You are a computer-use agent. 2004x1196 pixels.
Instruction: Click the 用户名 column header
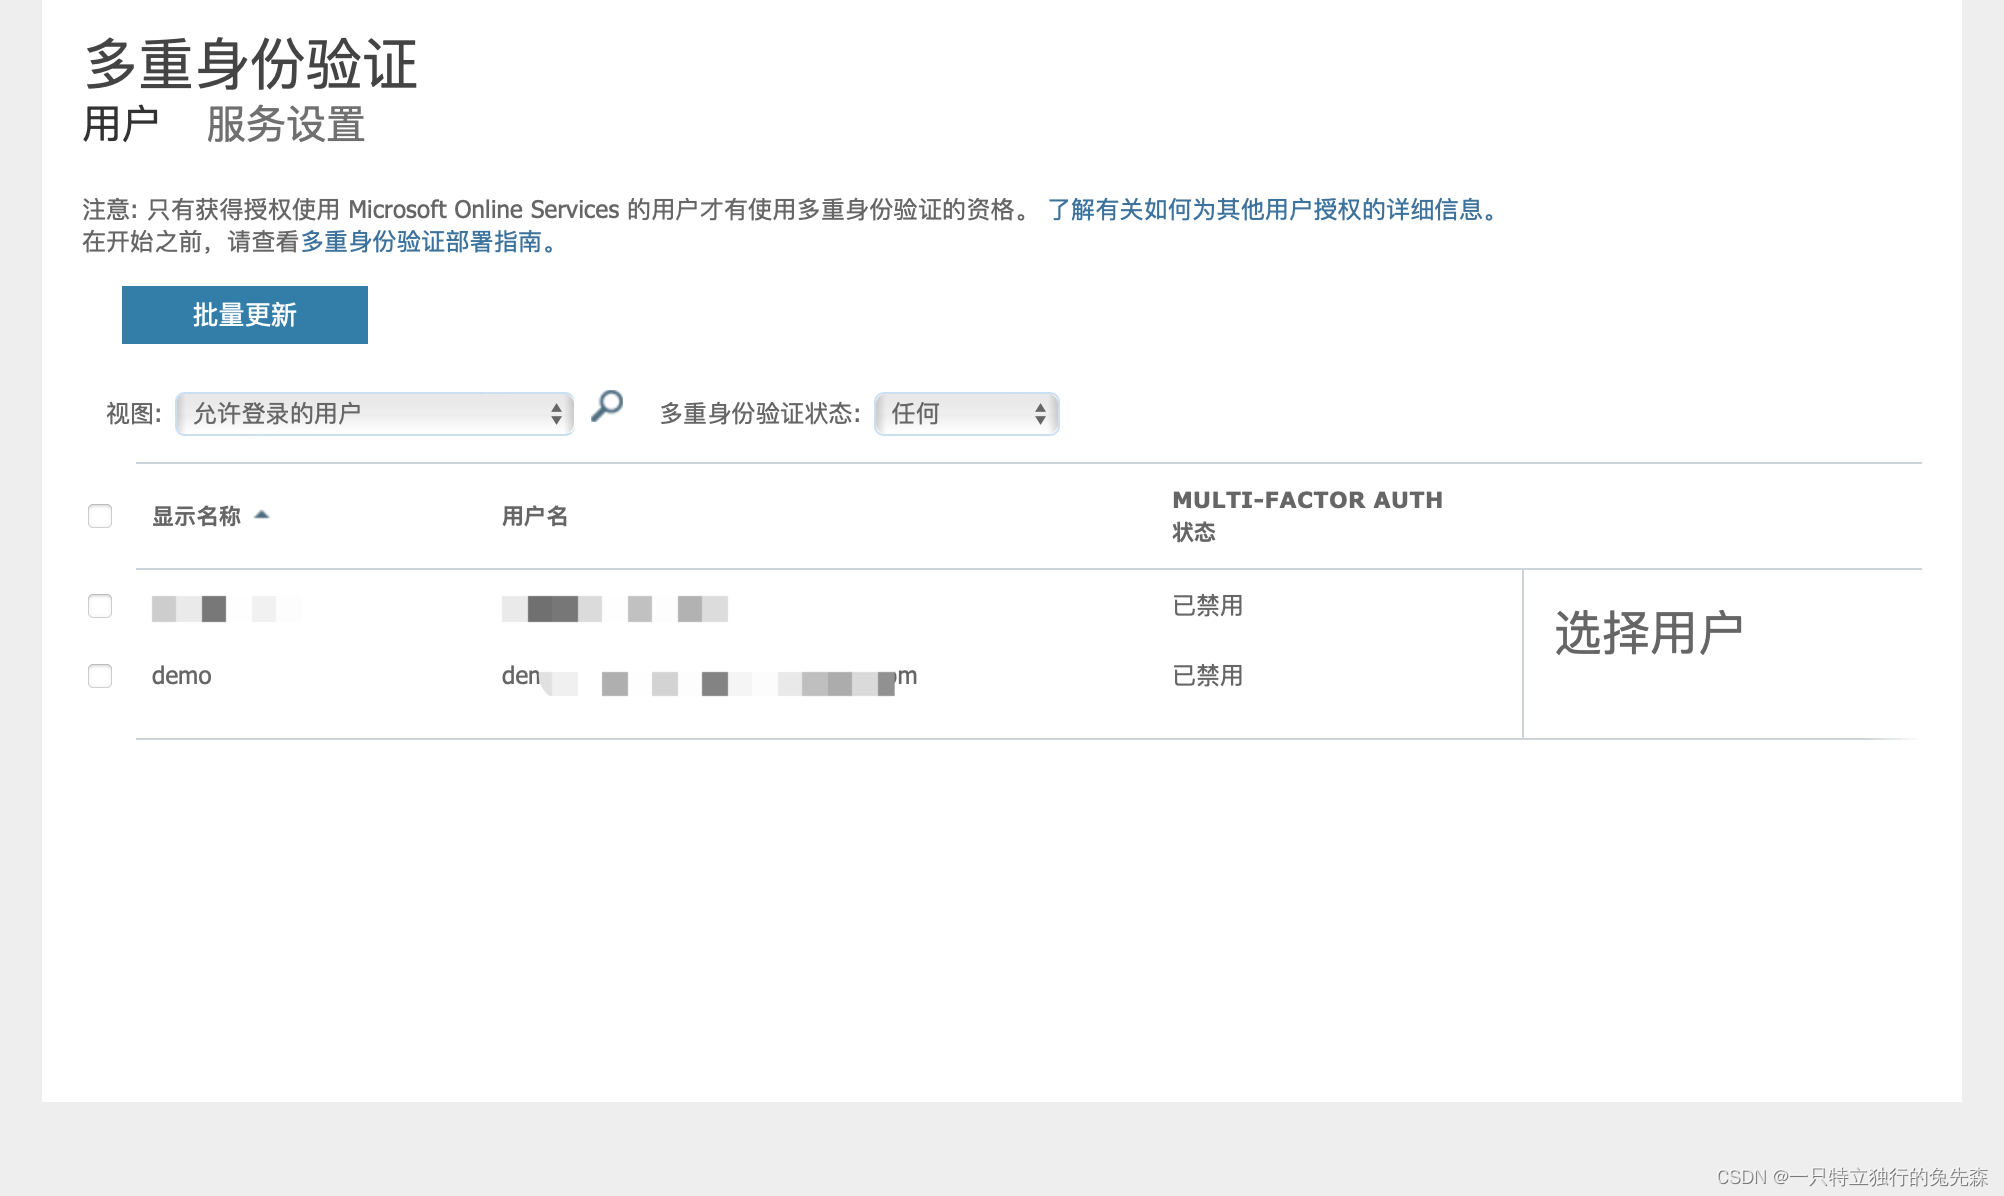tap(534, 516)
